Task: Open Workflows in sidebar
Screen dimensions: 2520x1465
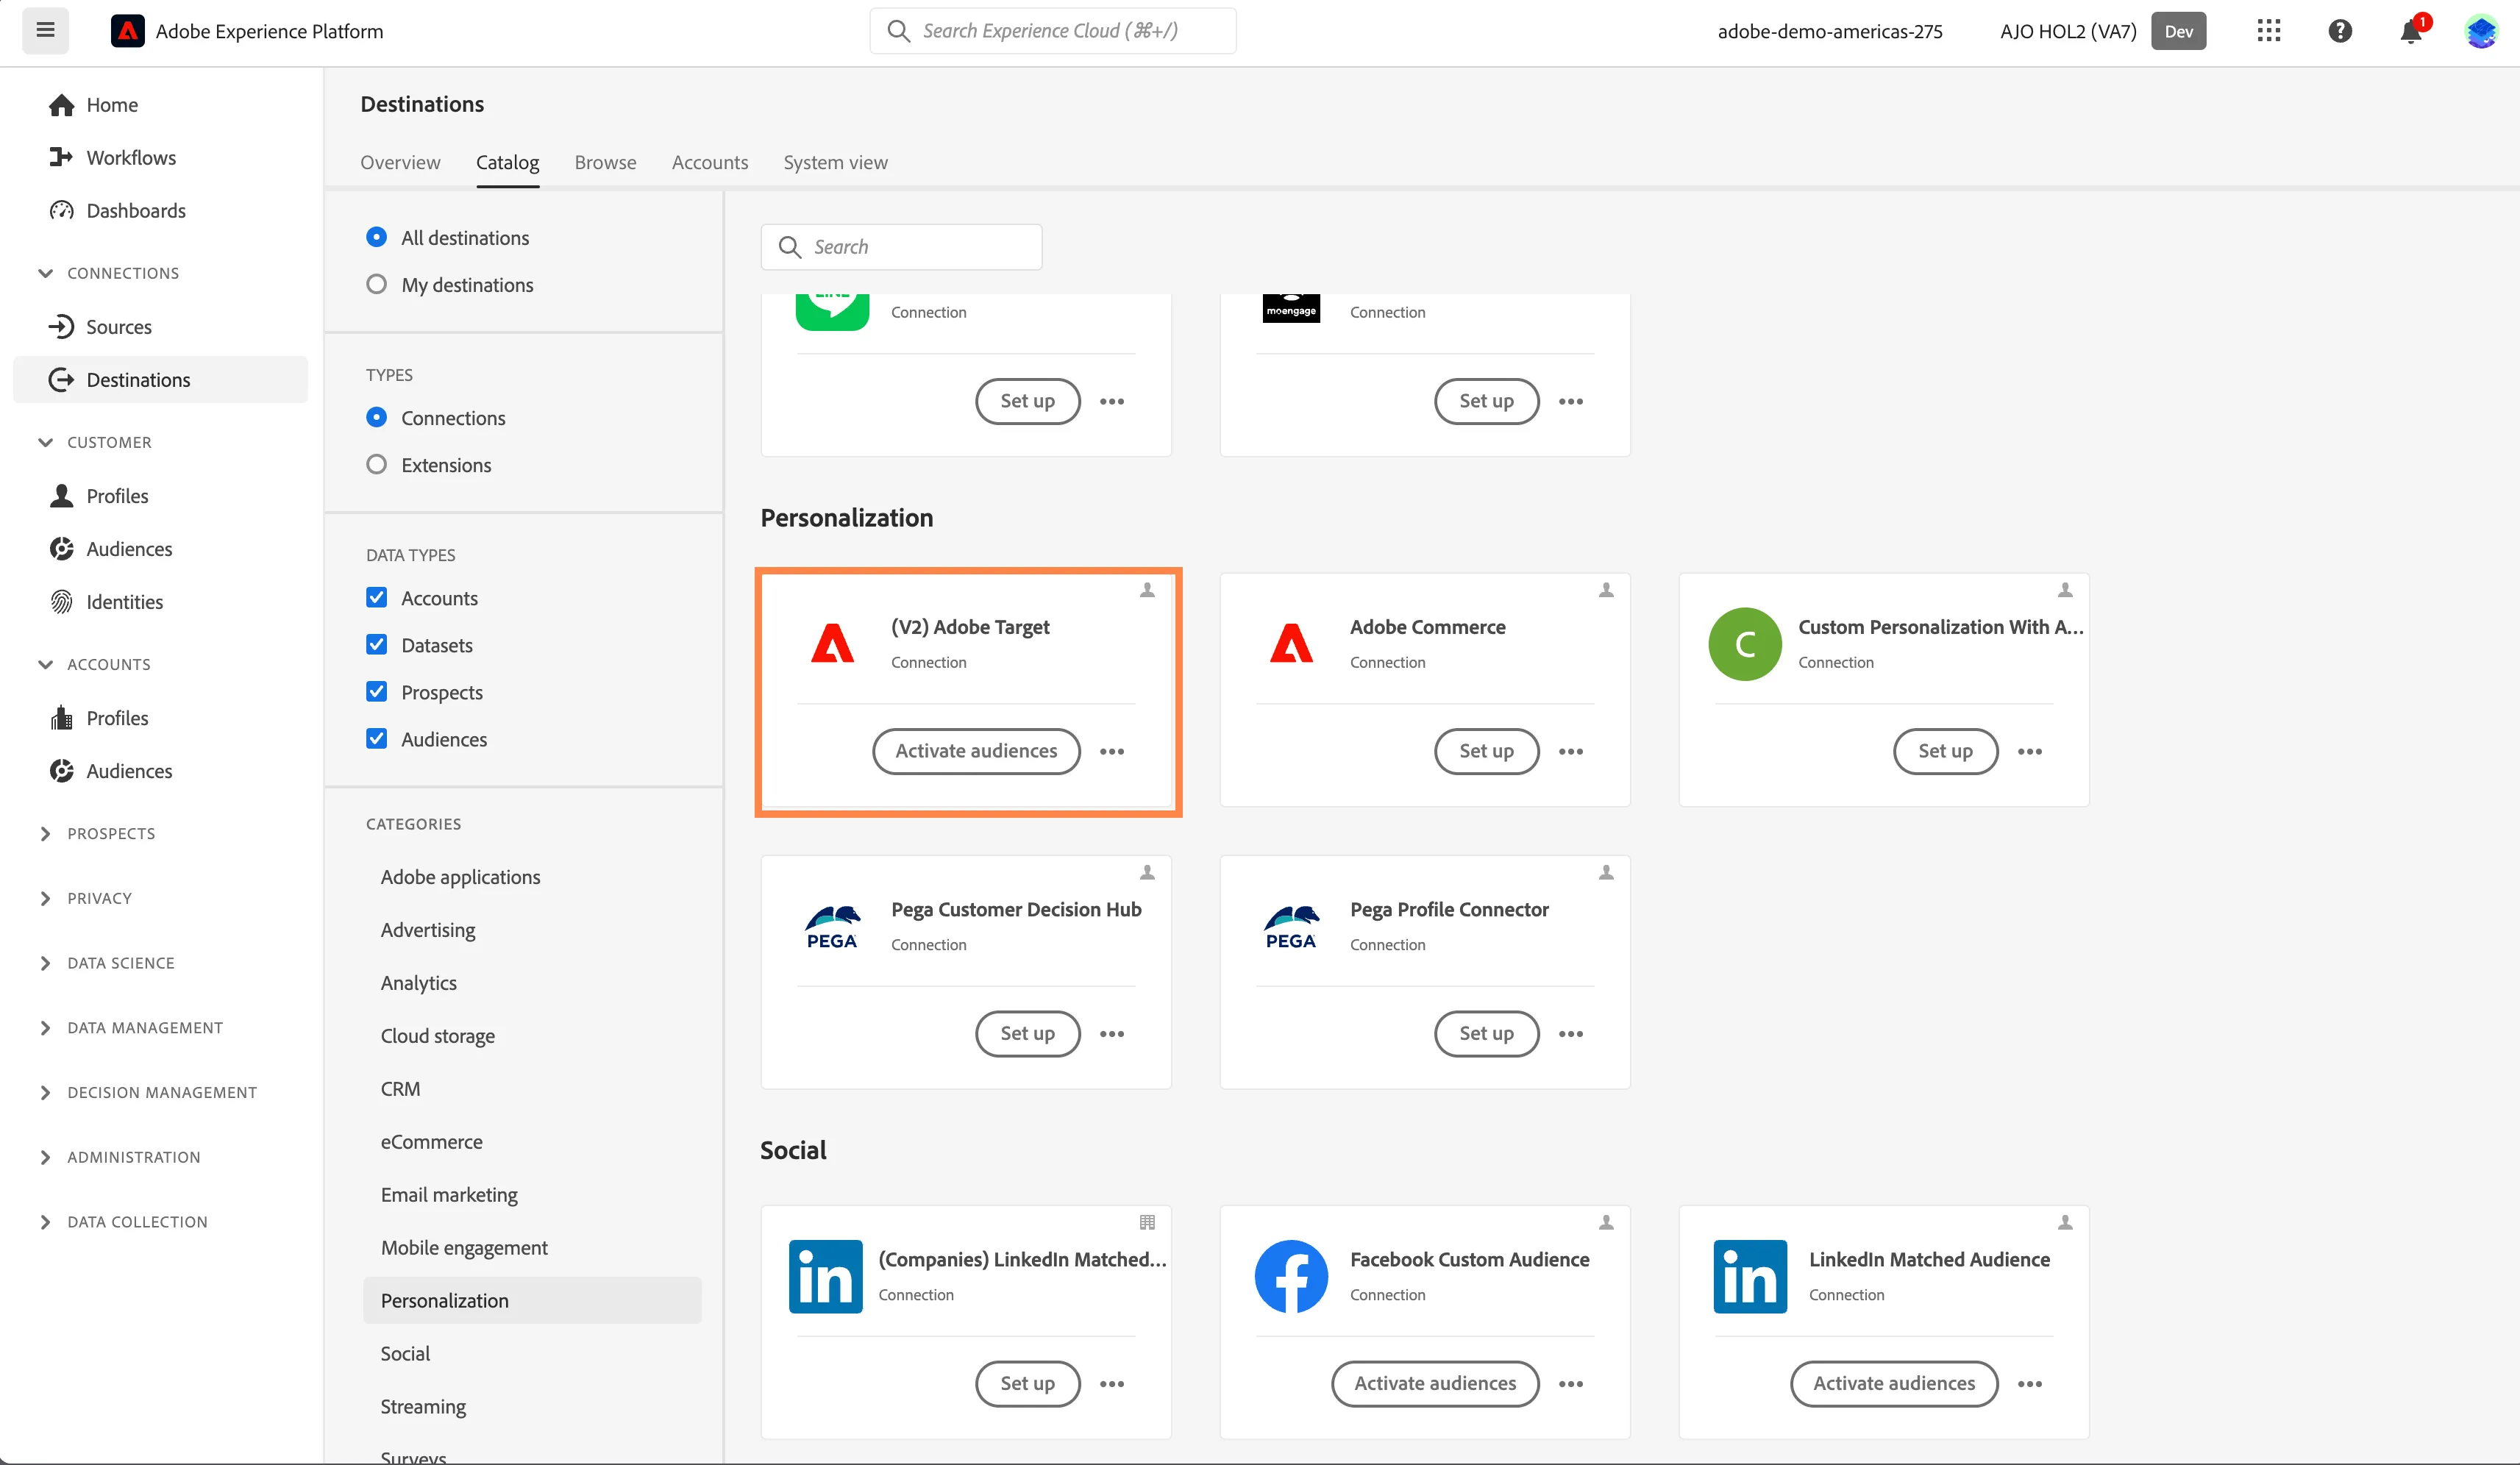Action: click(x=131, y=158)
